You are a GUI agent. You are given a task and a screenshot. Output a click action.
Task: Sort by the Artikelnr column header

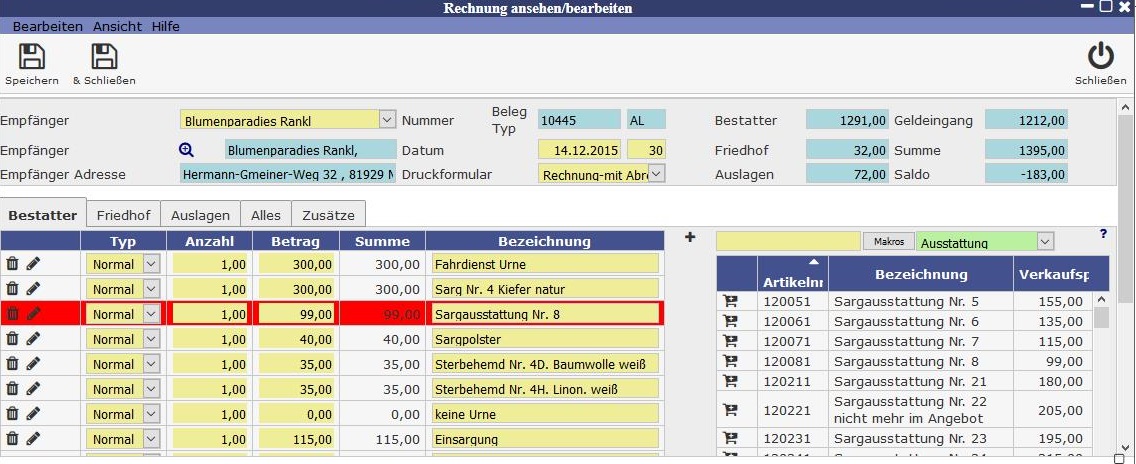pyautogui.click(x=792, y=275)
